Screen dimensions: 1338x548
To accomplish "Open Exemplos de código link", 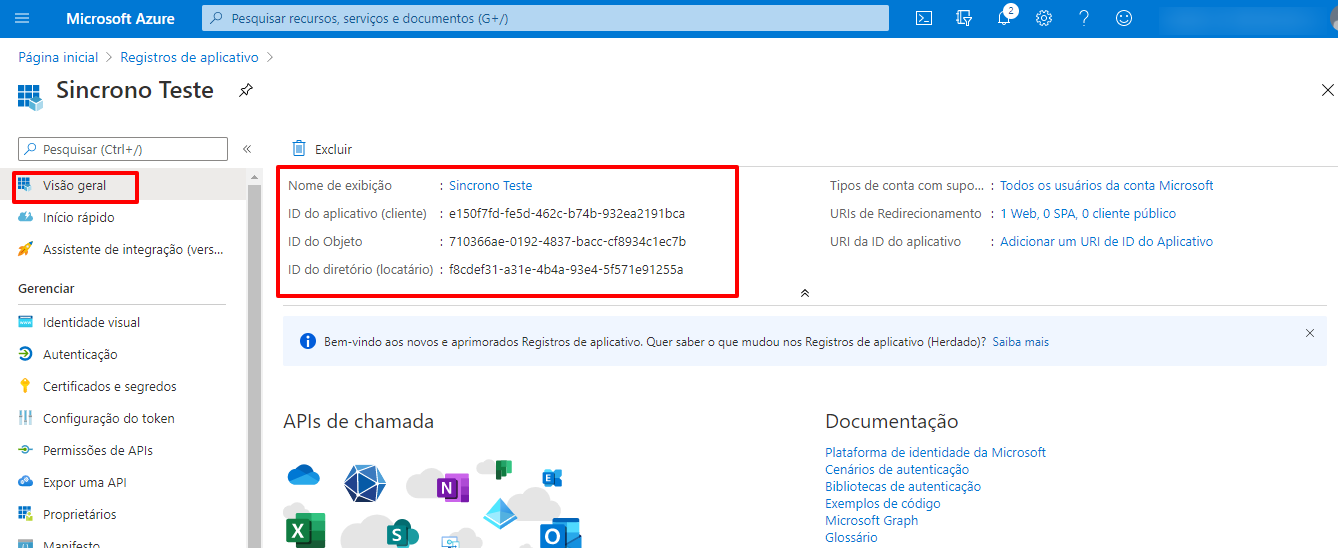I will pos(883,503).
